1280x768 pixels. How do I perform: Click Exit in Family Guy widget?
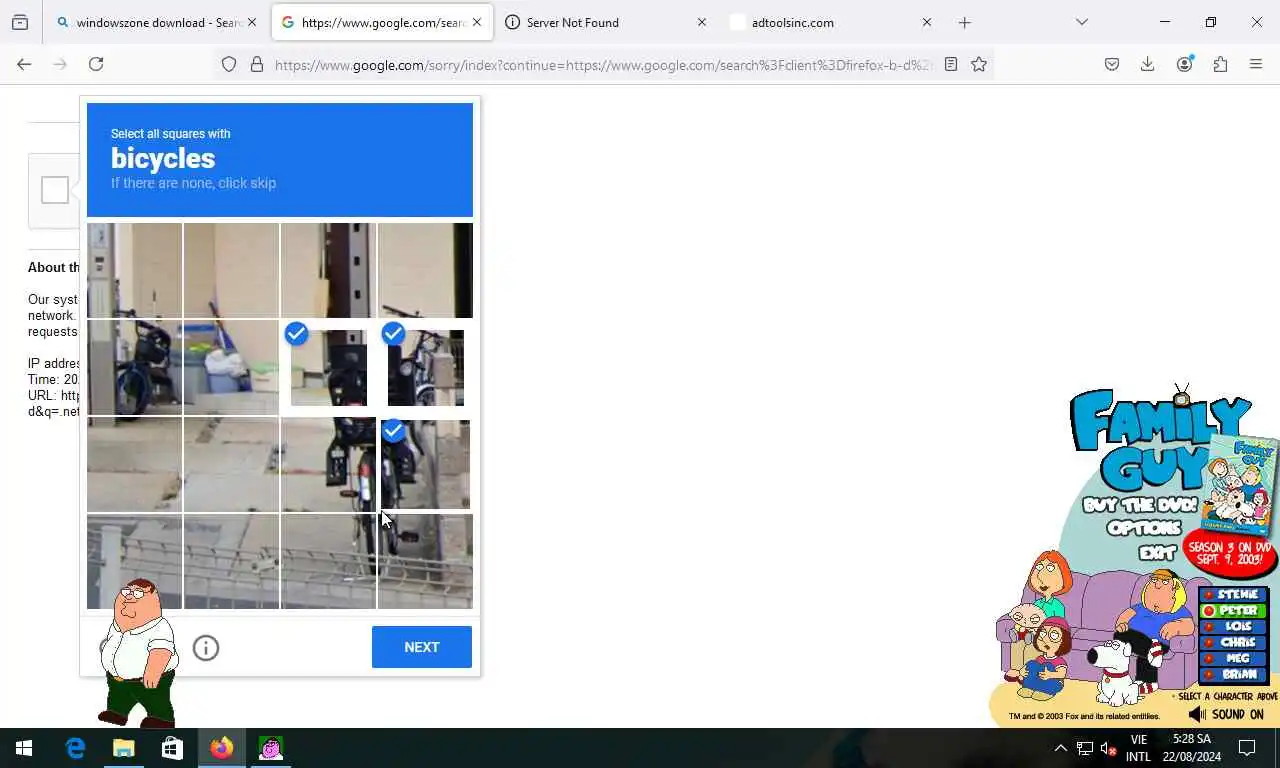pyautogui.click(x=1157, y=552)
